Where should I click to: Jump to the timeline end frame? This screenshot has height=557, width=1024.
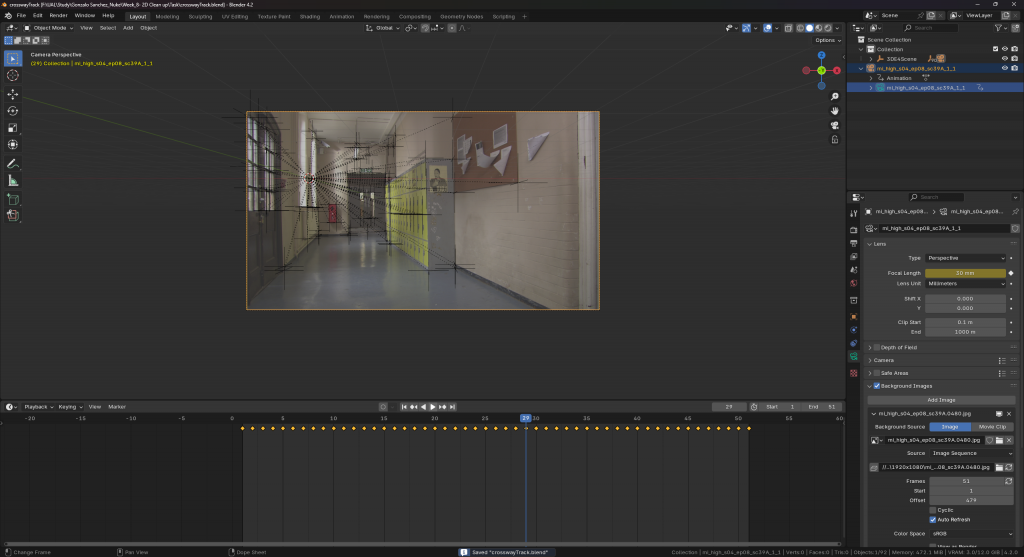pyautogui.click(x=452, y=407)
